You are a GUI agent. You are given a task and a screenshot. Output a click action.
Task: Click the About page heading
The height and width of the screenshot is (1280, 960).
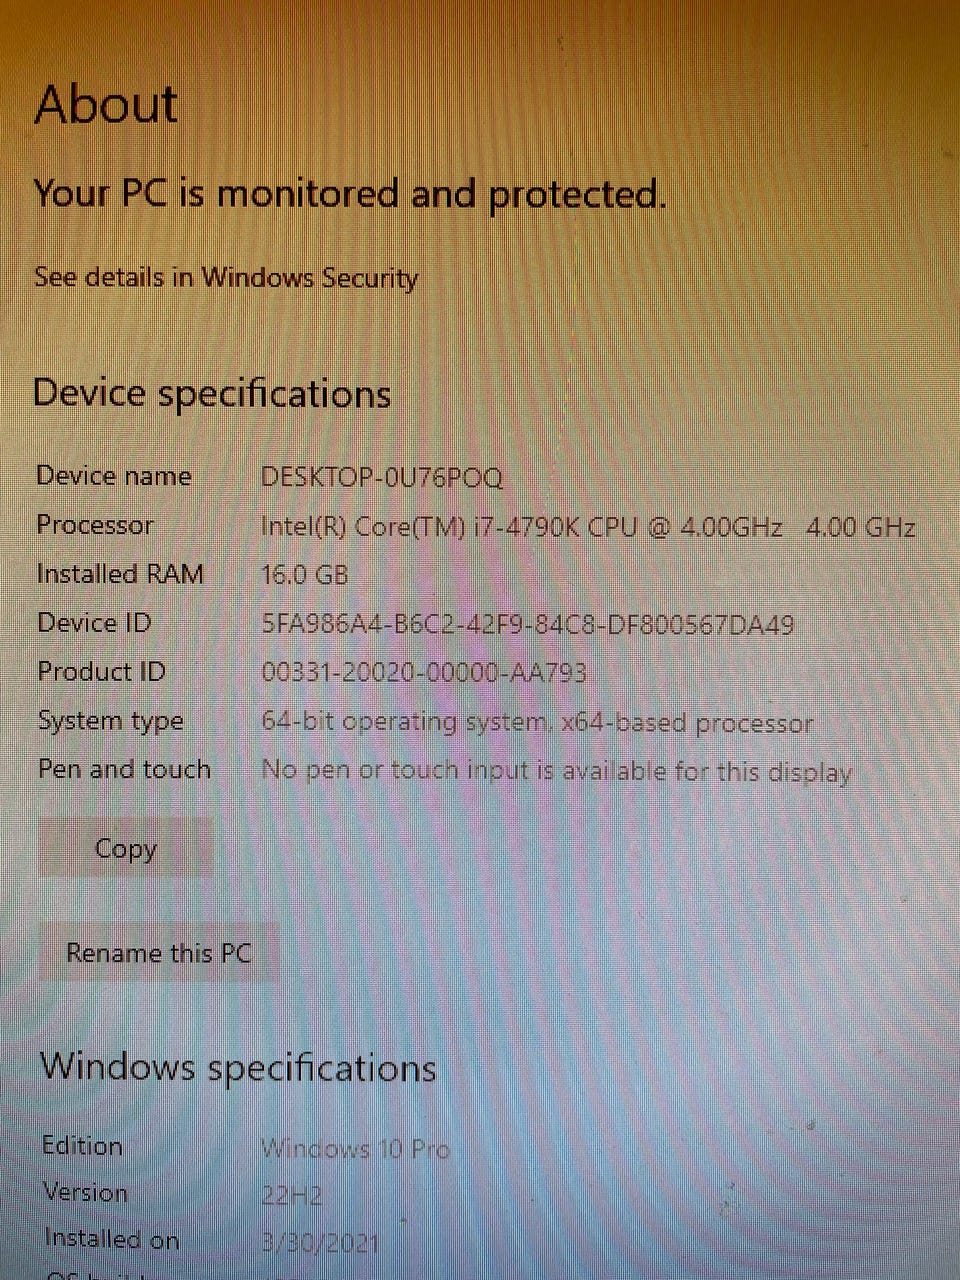(x=106, y=104)
